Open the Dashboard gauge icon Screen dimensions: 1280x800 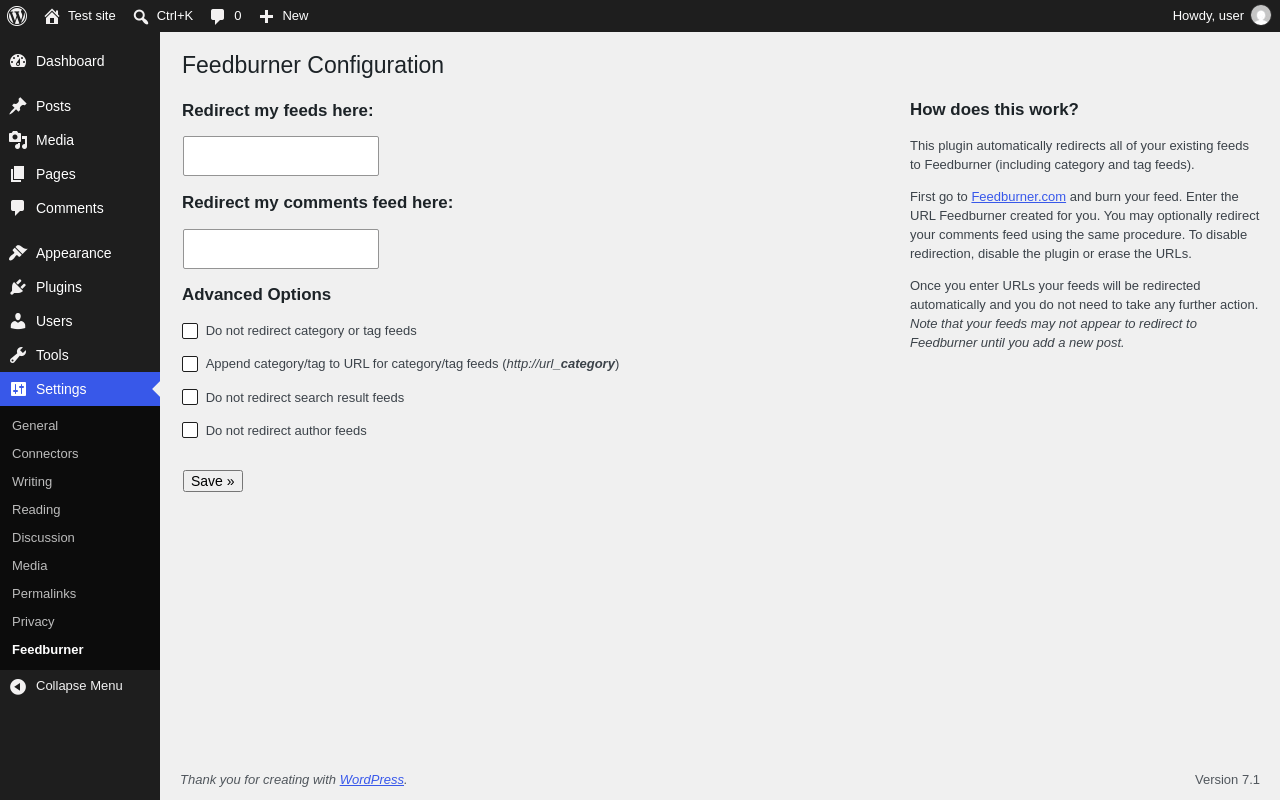click(18, 61)
